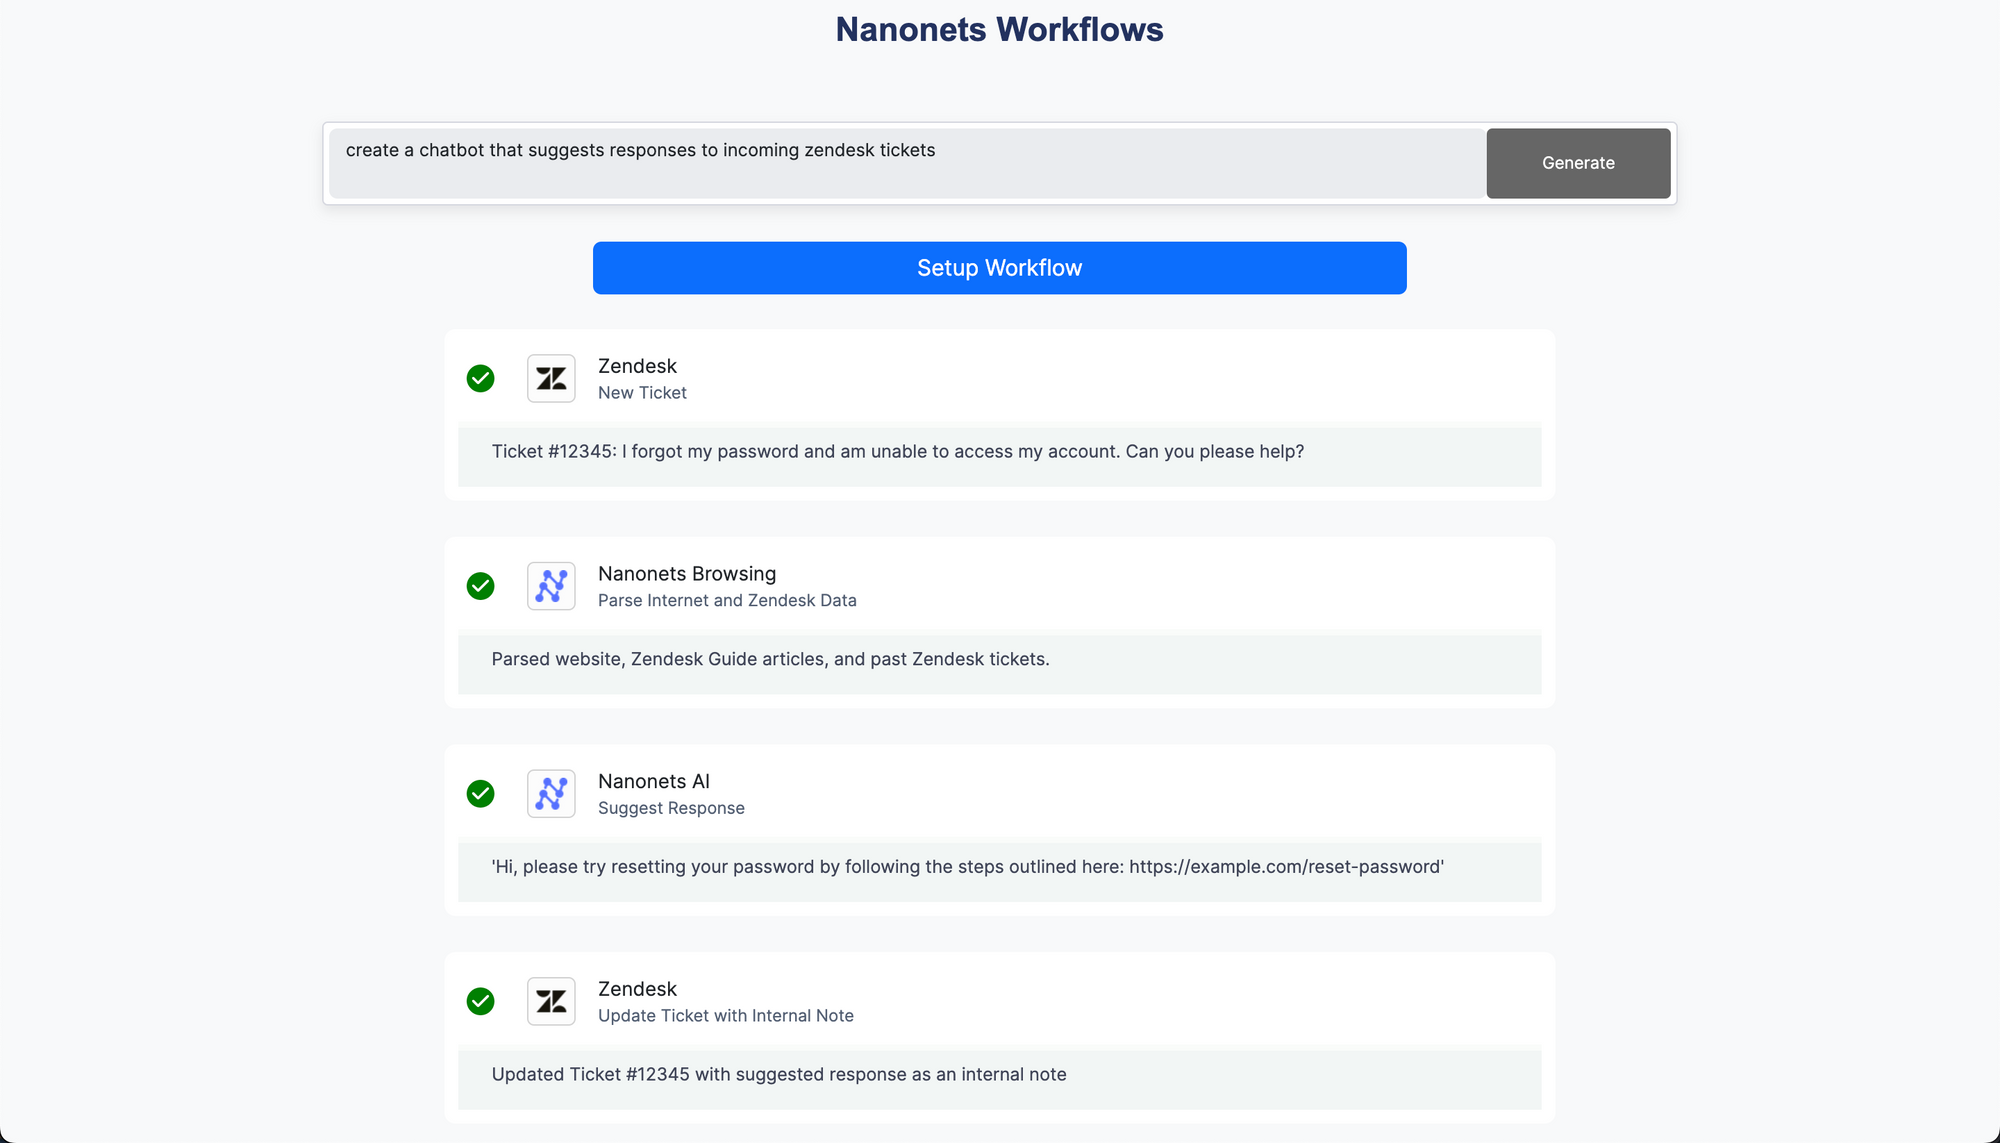
Task: Click green checkmark beside Nanonets AI
Action: pos(481,794)
